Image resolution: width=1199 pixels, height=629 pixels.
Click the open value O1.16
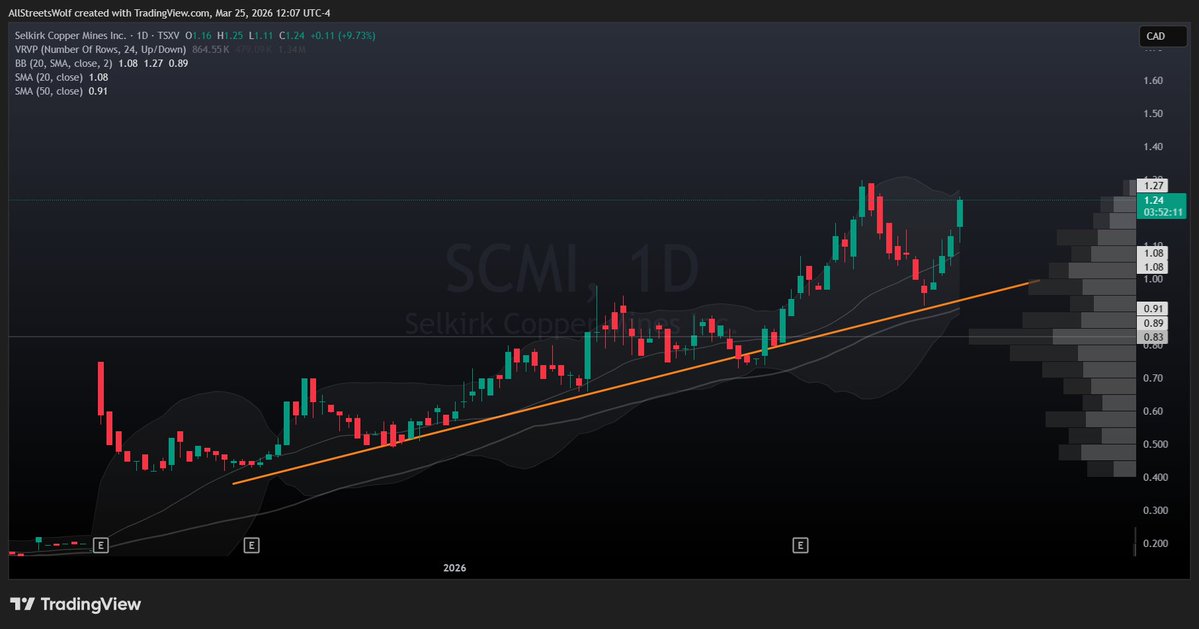(x=198, y=36)
